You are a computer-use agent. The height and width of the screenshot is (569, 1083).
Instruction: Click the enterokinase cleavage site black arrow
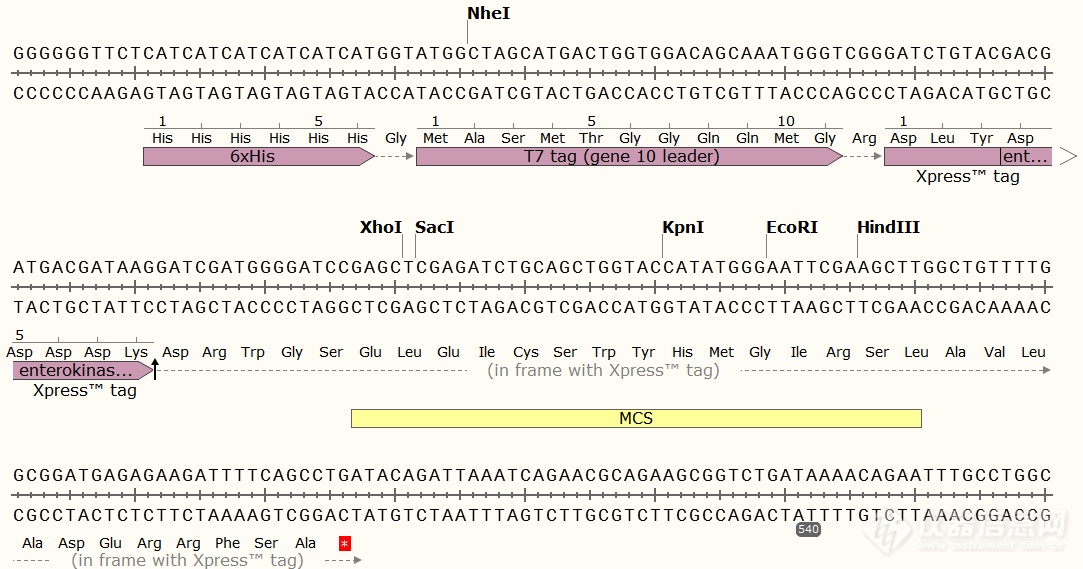(x=155, y=371)
